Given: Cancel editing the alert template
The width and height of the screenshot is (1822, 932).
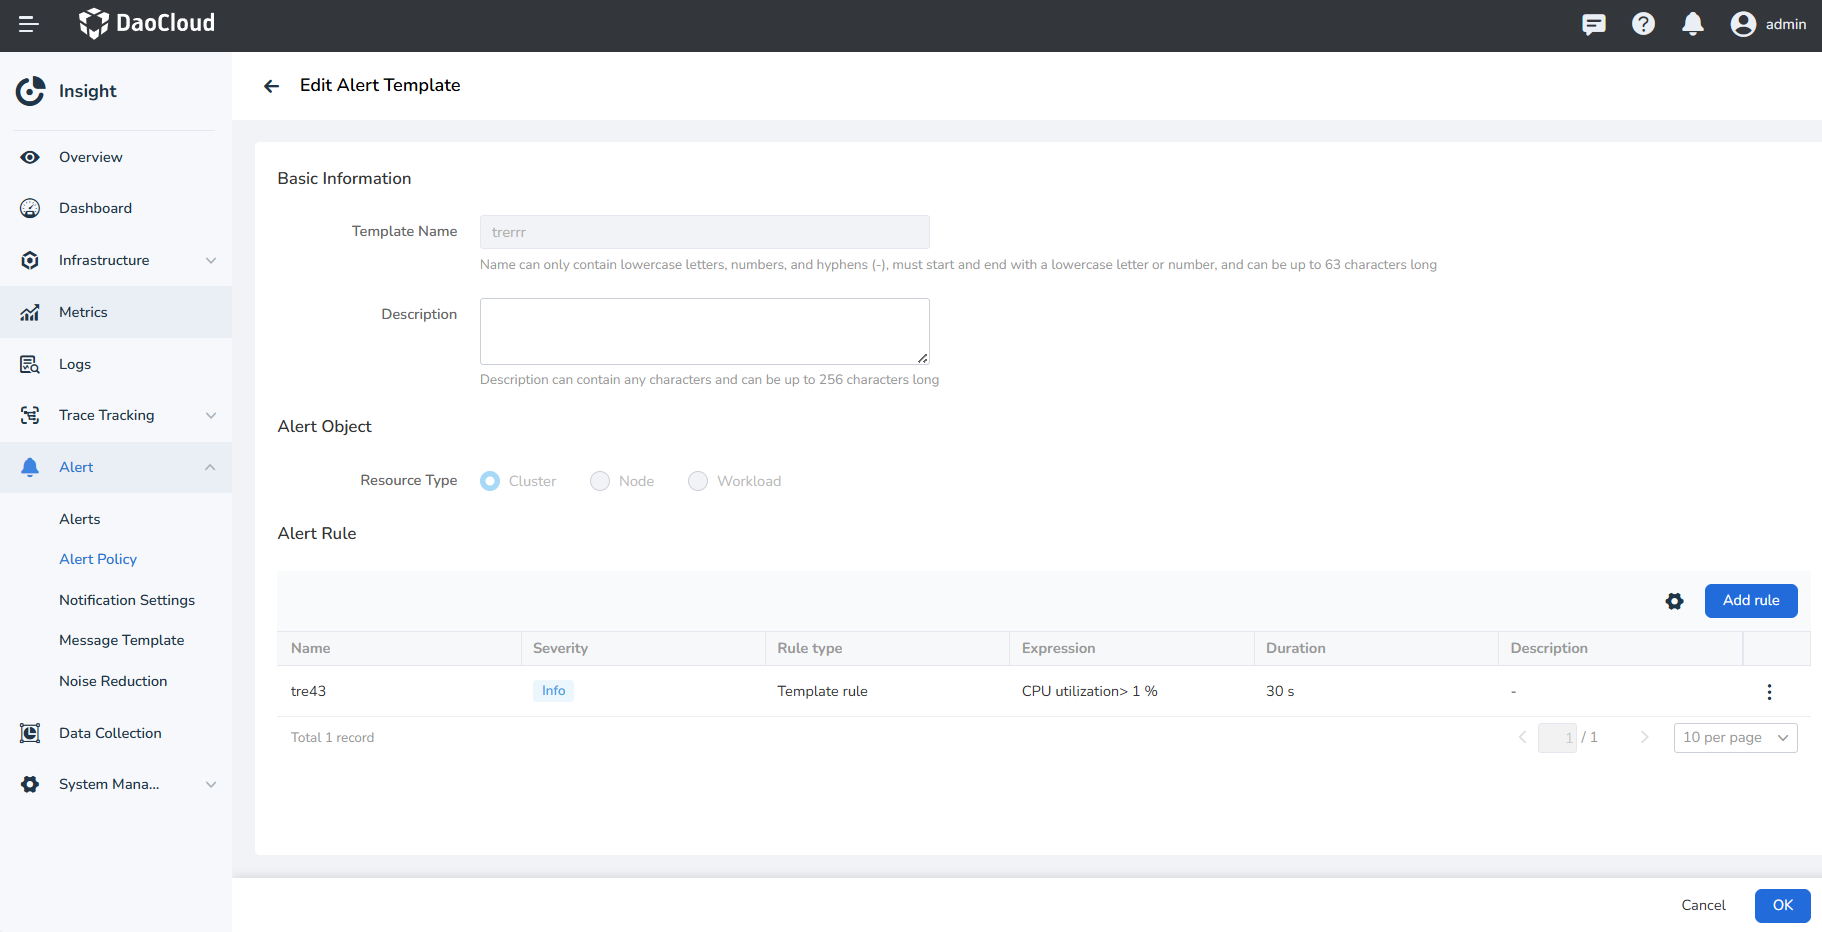Looking at the screenshot, I should pos(1703,905).
